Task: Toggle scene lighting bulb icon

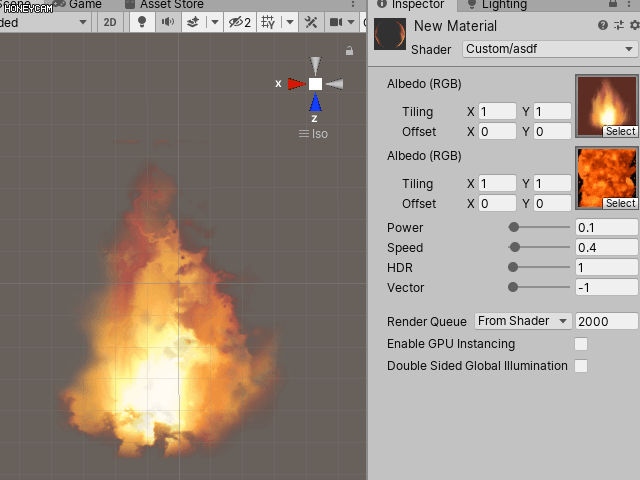Action: point(142,22)
